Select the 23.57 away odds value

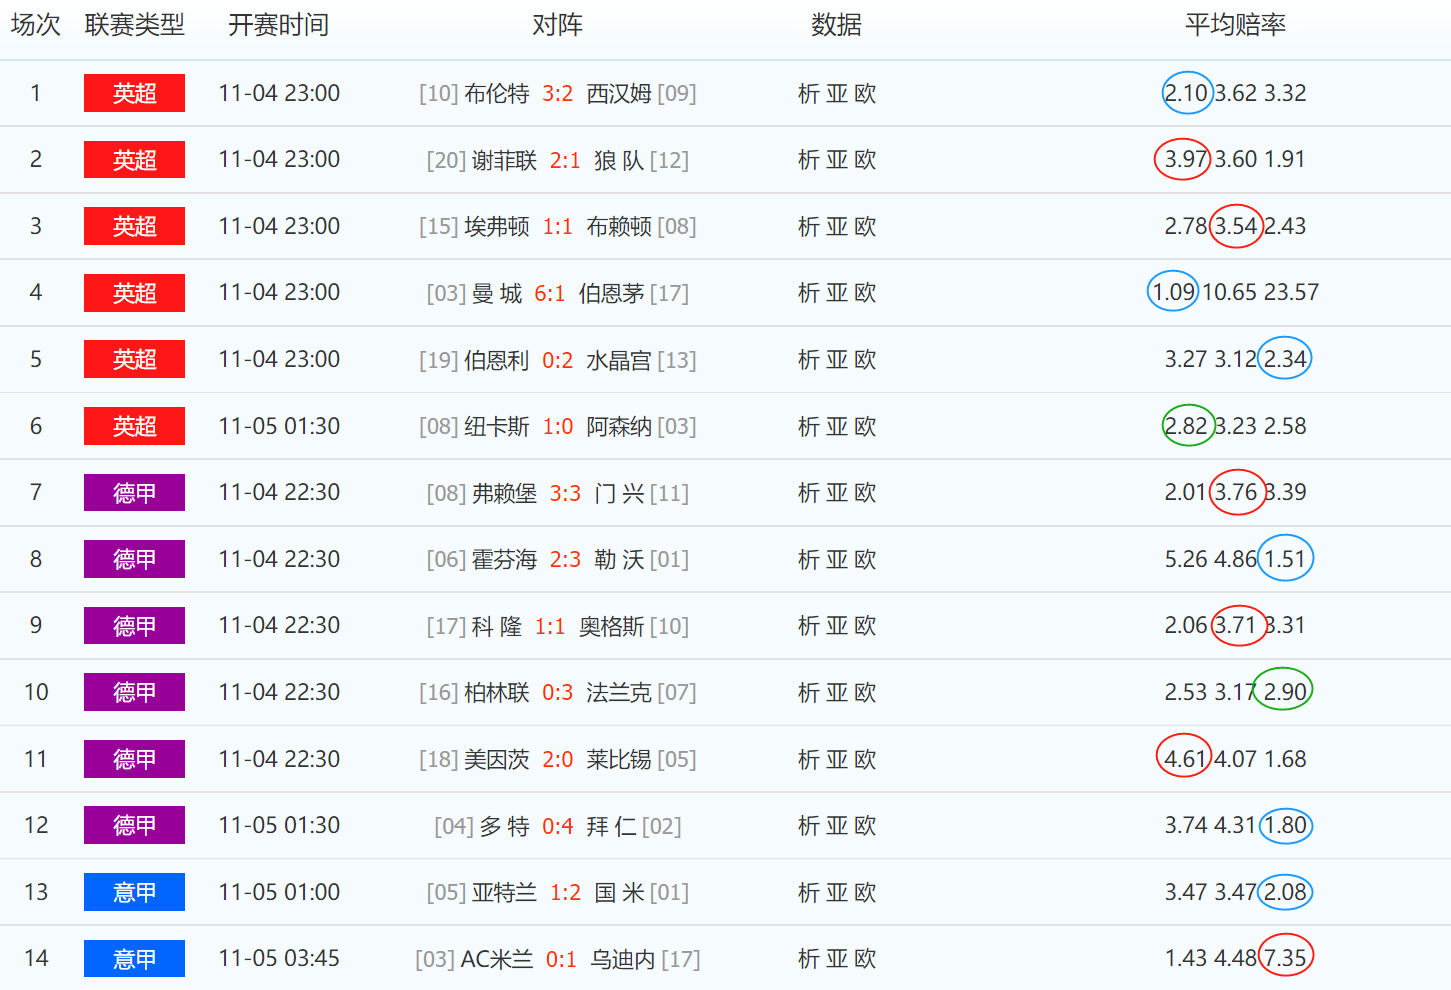coord(1291,292)
